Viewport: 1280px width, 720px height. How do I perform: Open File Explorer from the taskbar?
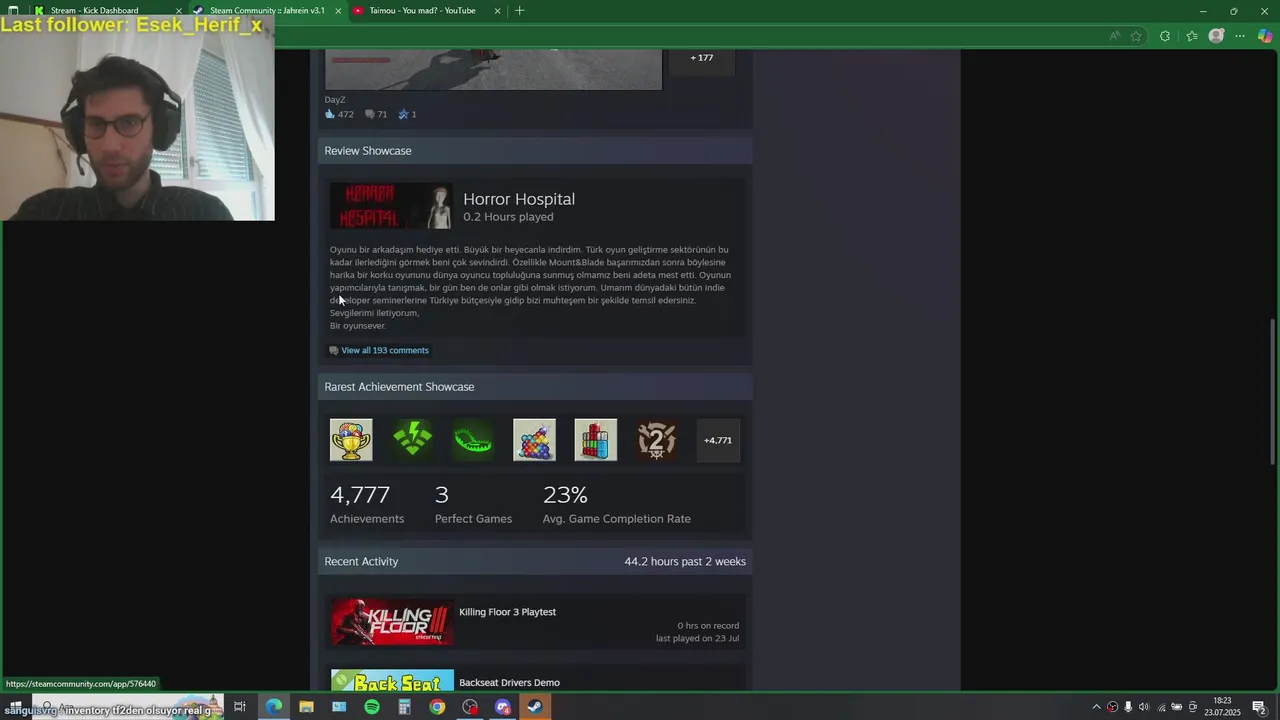(306, 707)
